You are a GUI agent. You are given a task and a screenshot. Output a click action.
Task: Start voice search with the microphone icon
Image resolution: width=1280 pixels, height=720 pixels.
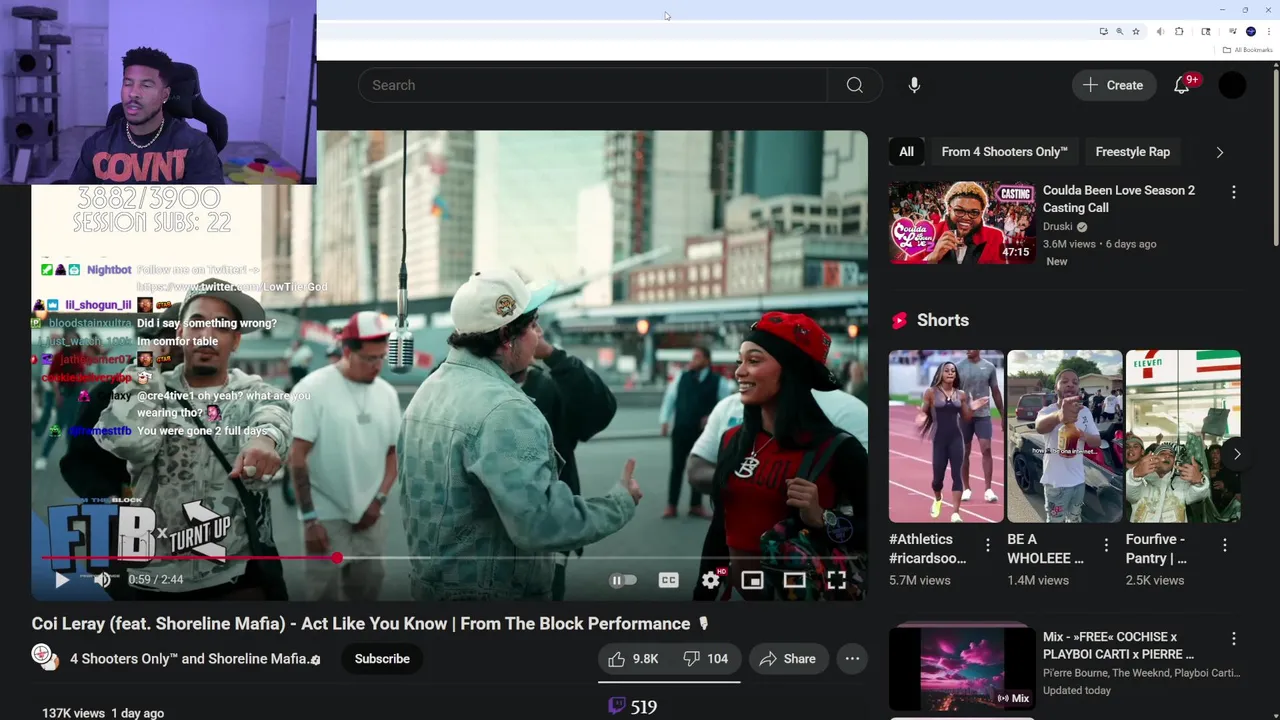click(914, 85)
